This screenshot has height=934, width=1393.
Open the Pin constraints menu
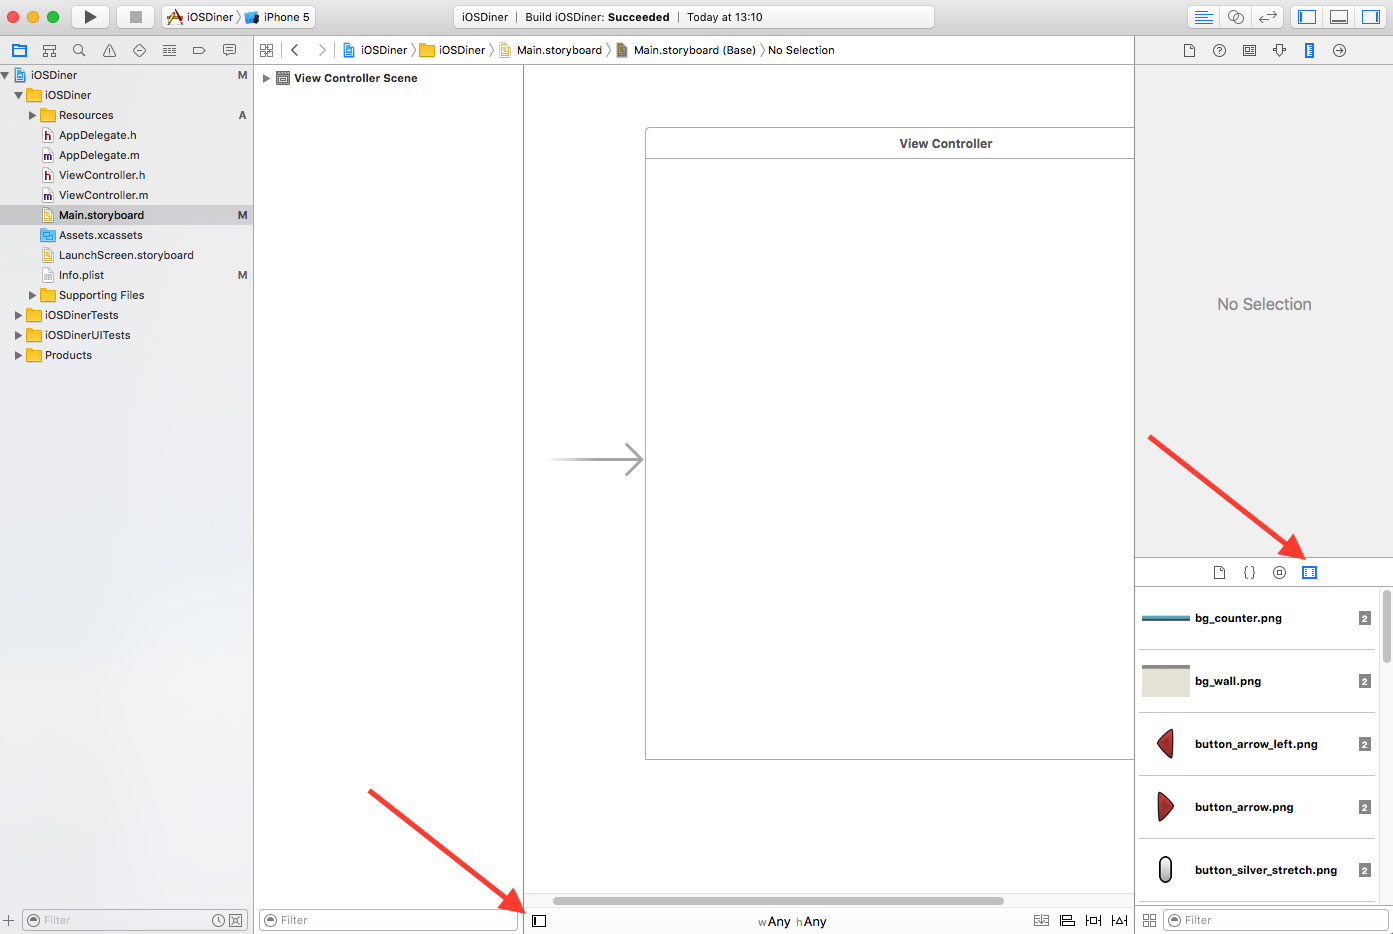[1093, 920]
